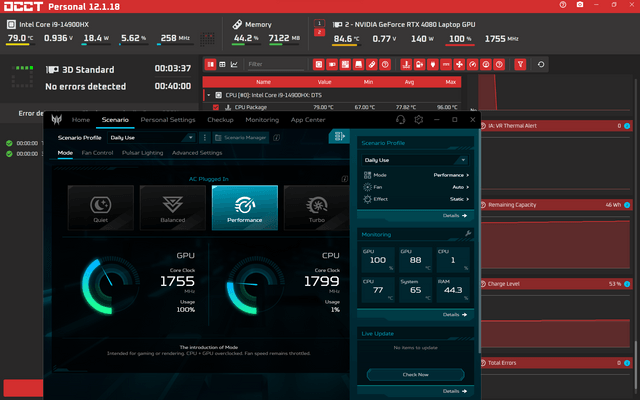
Task: Select GPU 1 in OCCT header
Action: coord(319,23)
